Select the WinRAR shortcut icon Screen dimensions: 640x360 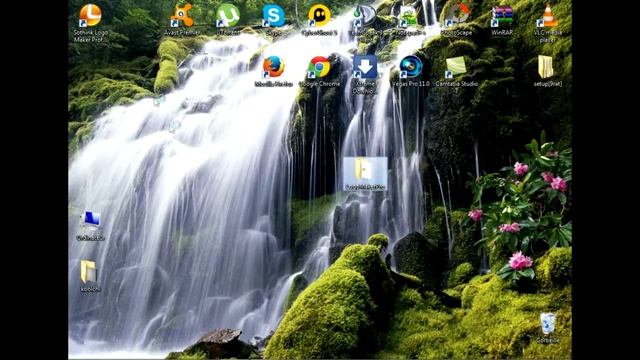(502, 16)
